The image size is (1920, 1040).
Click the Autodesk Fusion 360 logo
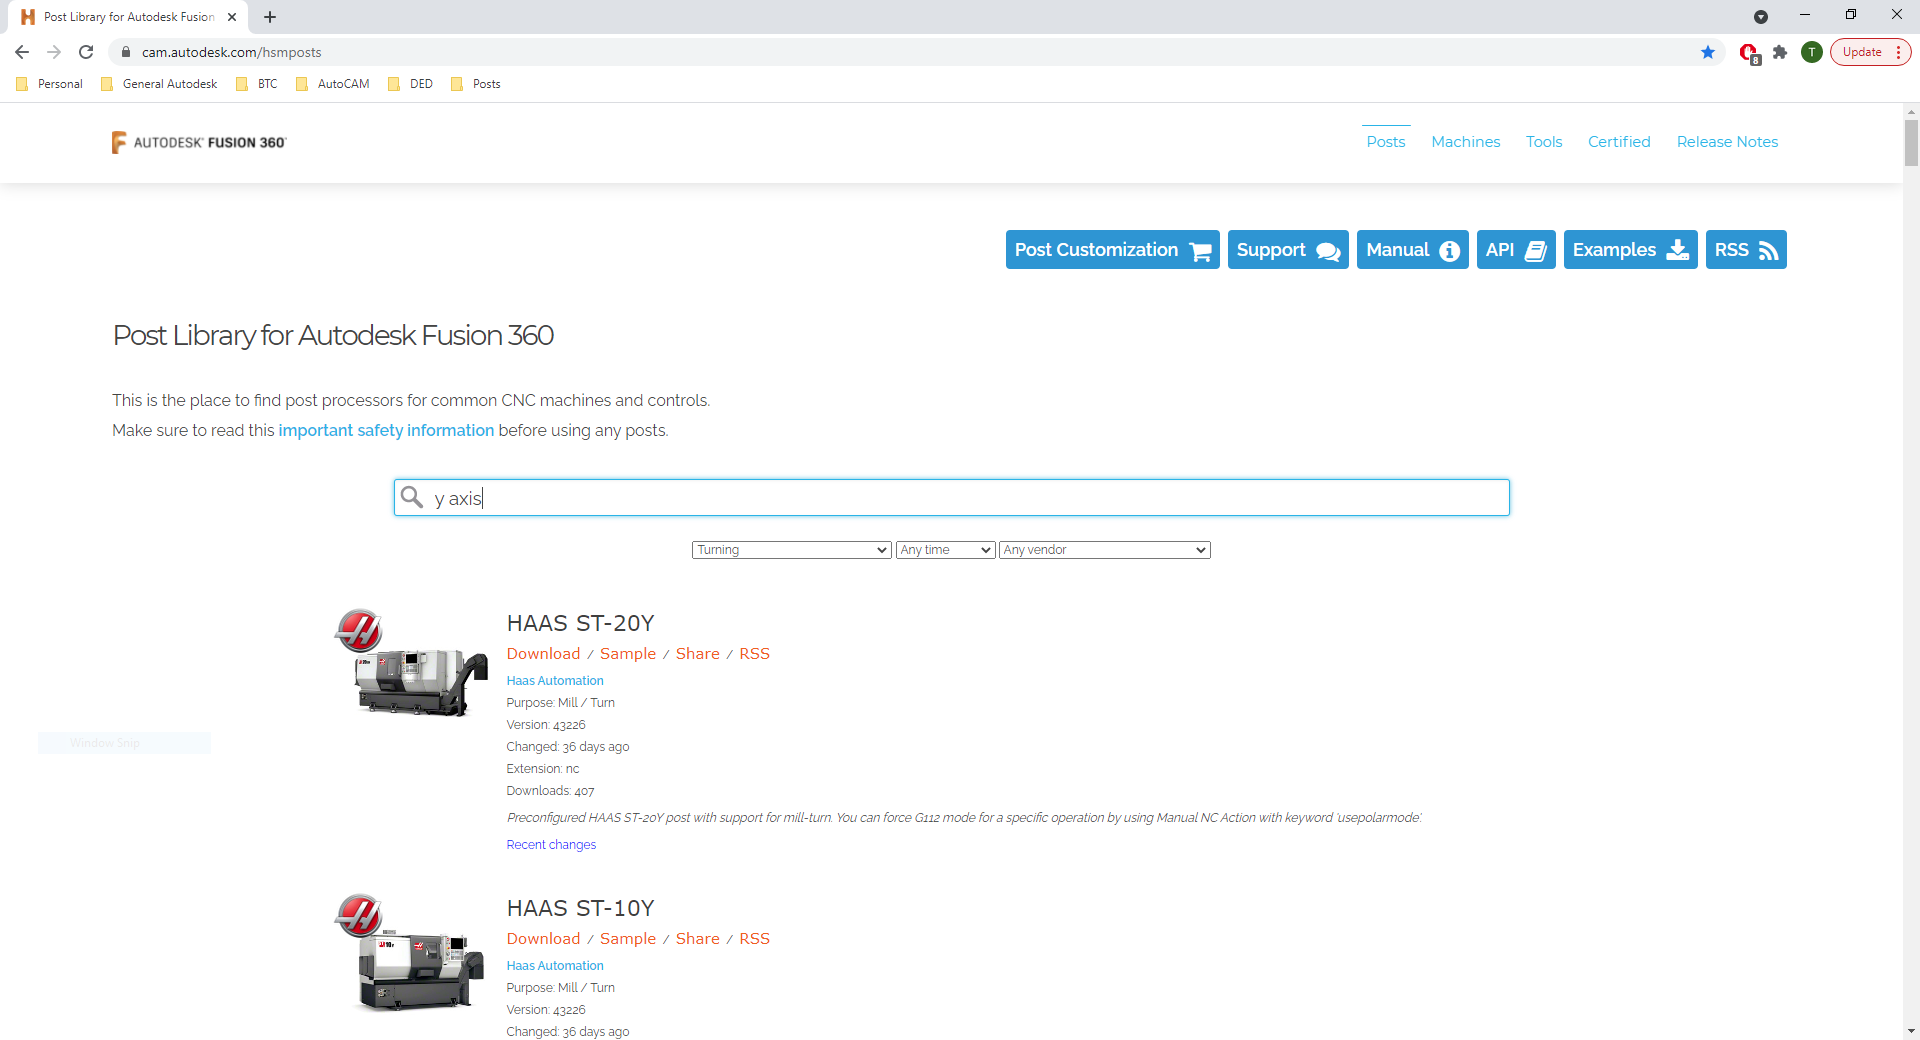(199, 141)
